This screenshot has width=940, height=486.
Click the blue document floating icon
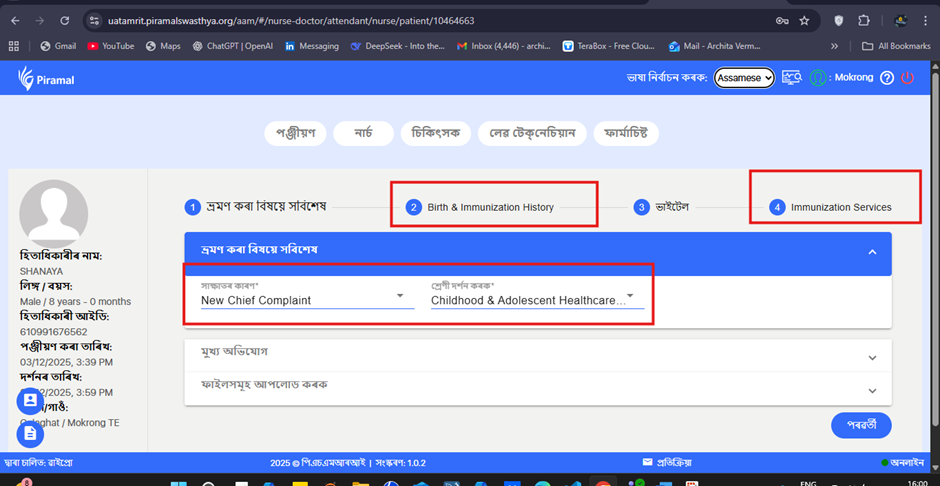click(x=30, y=433)
